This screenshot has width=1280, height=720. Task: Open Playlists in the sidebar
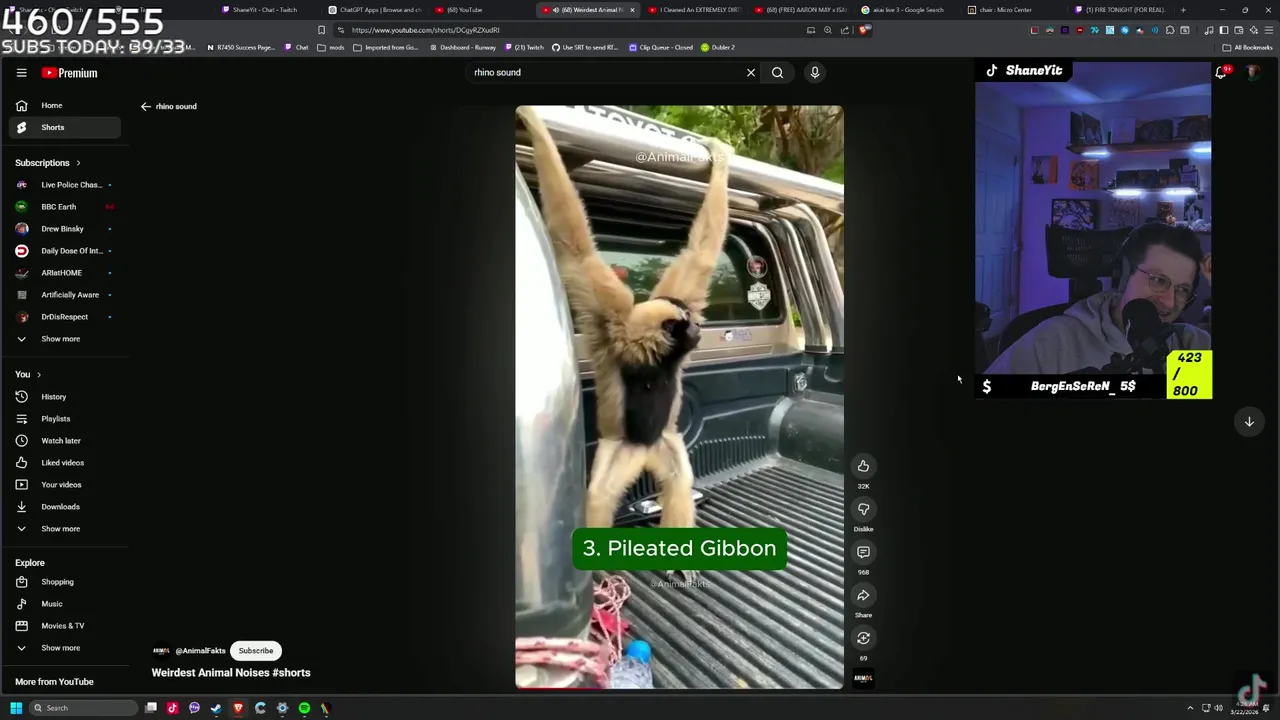click(x=65, y=419)
